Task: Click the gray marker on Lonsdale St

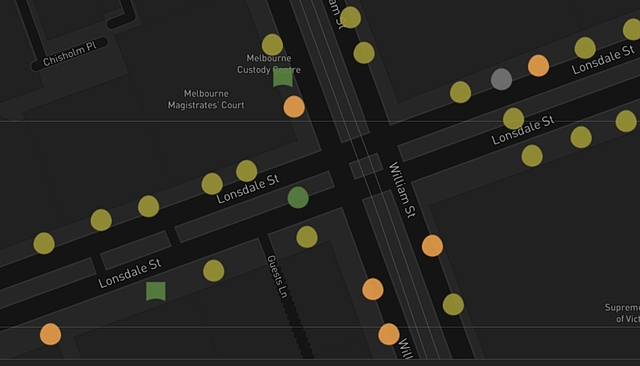Action: click(x=501, y=79)
